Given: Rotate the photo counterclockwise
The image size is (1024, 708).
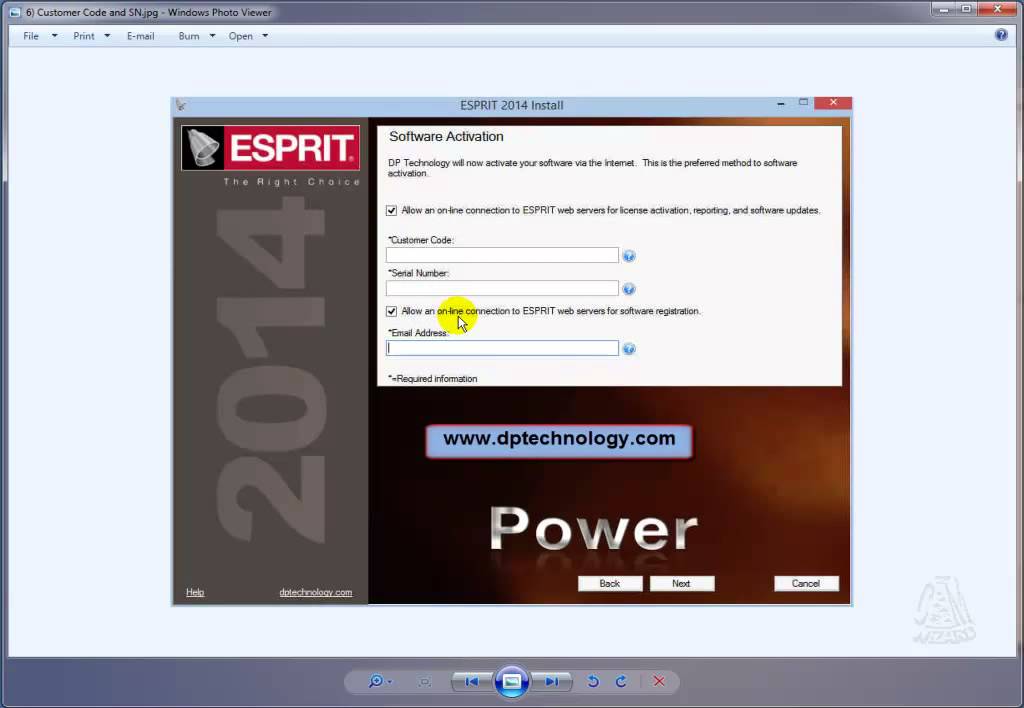Looking at the screenshot, I should (593, 681).
